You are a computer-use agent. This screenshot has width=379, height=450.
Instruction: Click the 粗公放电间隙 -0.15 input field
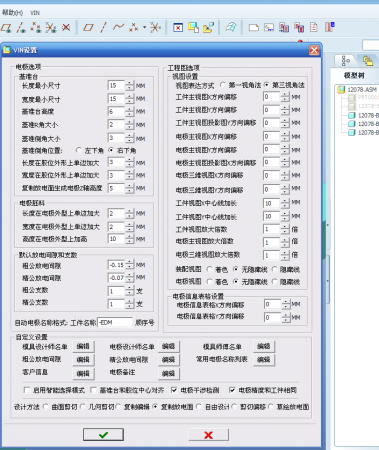pyautogui.click(x=116, y=265)
